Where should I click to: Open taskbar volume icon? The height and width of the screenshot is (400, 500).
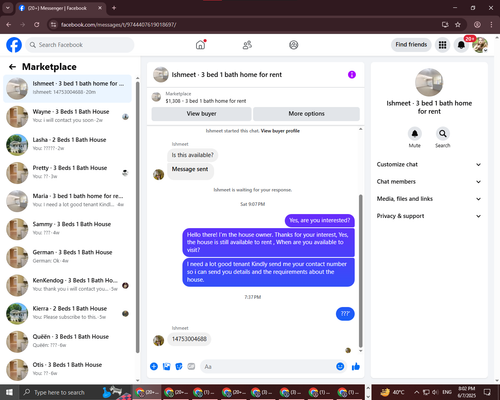(x=435, y=392)
